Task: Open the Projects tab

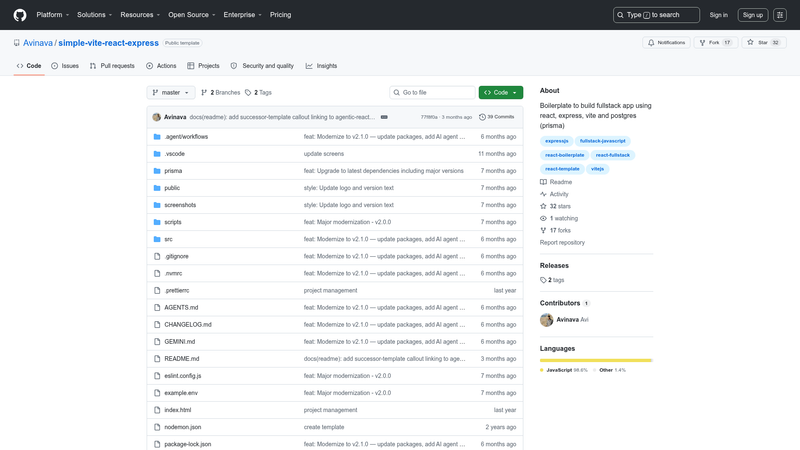Action: point(203,66)
